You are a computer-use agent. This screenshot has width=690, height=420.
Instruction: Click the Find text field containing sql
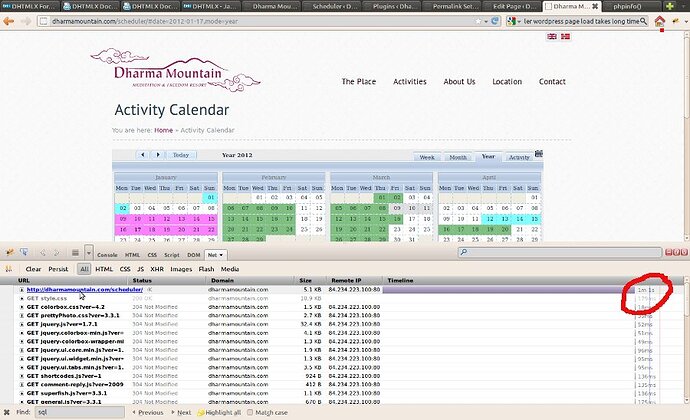(80, 413)
